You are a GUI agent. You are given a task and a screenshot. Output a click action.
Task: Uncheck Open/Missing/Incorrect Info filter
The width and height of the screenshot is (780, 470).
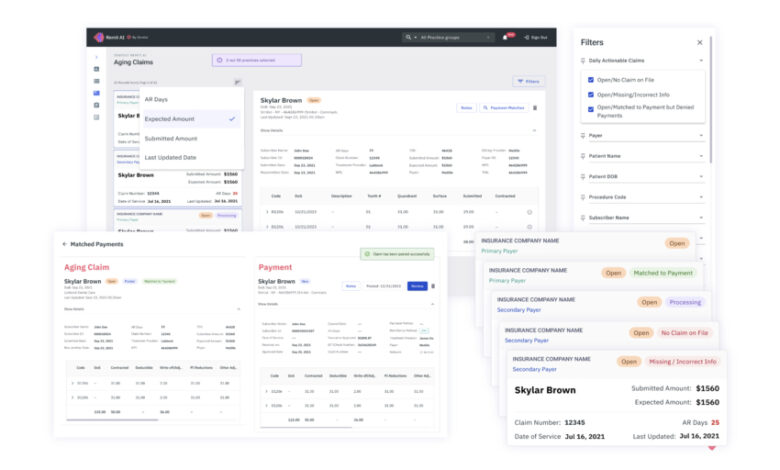[590, 93]
